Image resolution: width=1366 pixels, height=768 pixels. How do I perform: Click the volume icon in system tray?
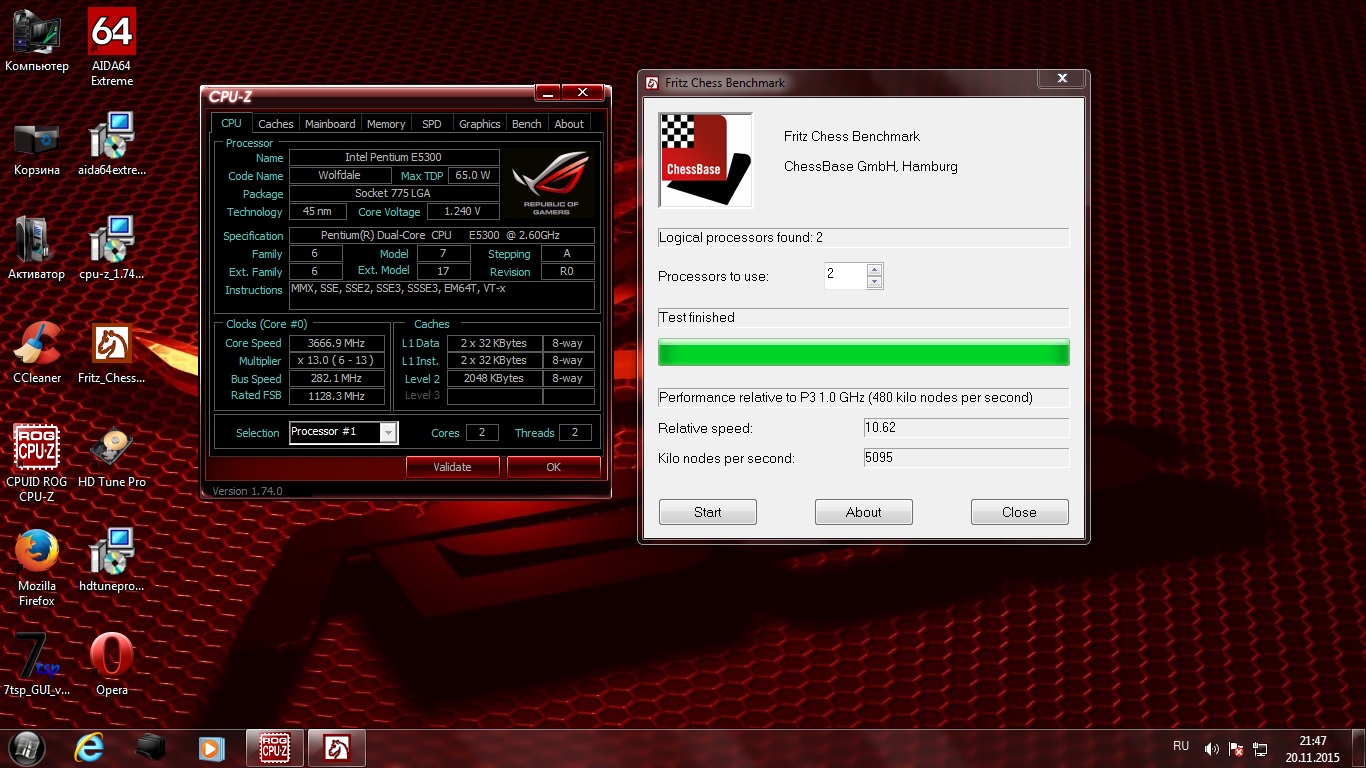click(x=1211, y=748)
